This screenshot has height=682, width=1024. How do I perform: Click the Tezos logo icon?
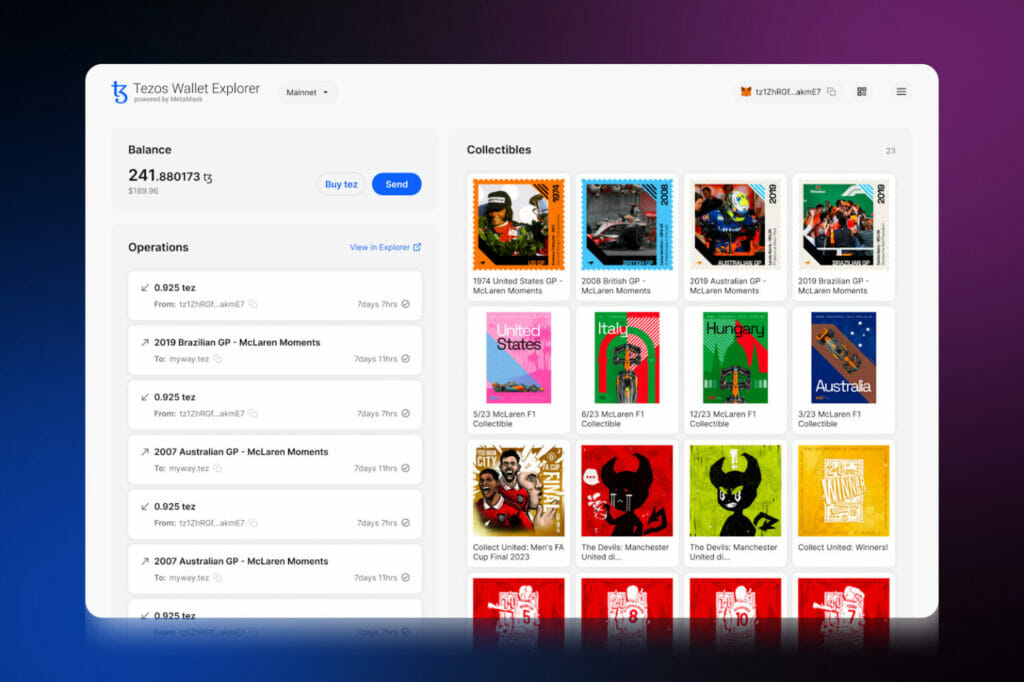(120, 92)
